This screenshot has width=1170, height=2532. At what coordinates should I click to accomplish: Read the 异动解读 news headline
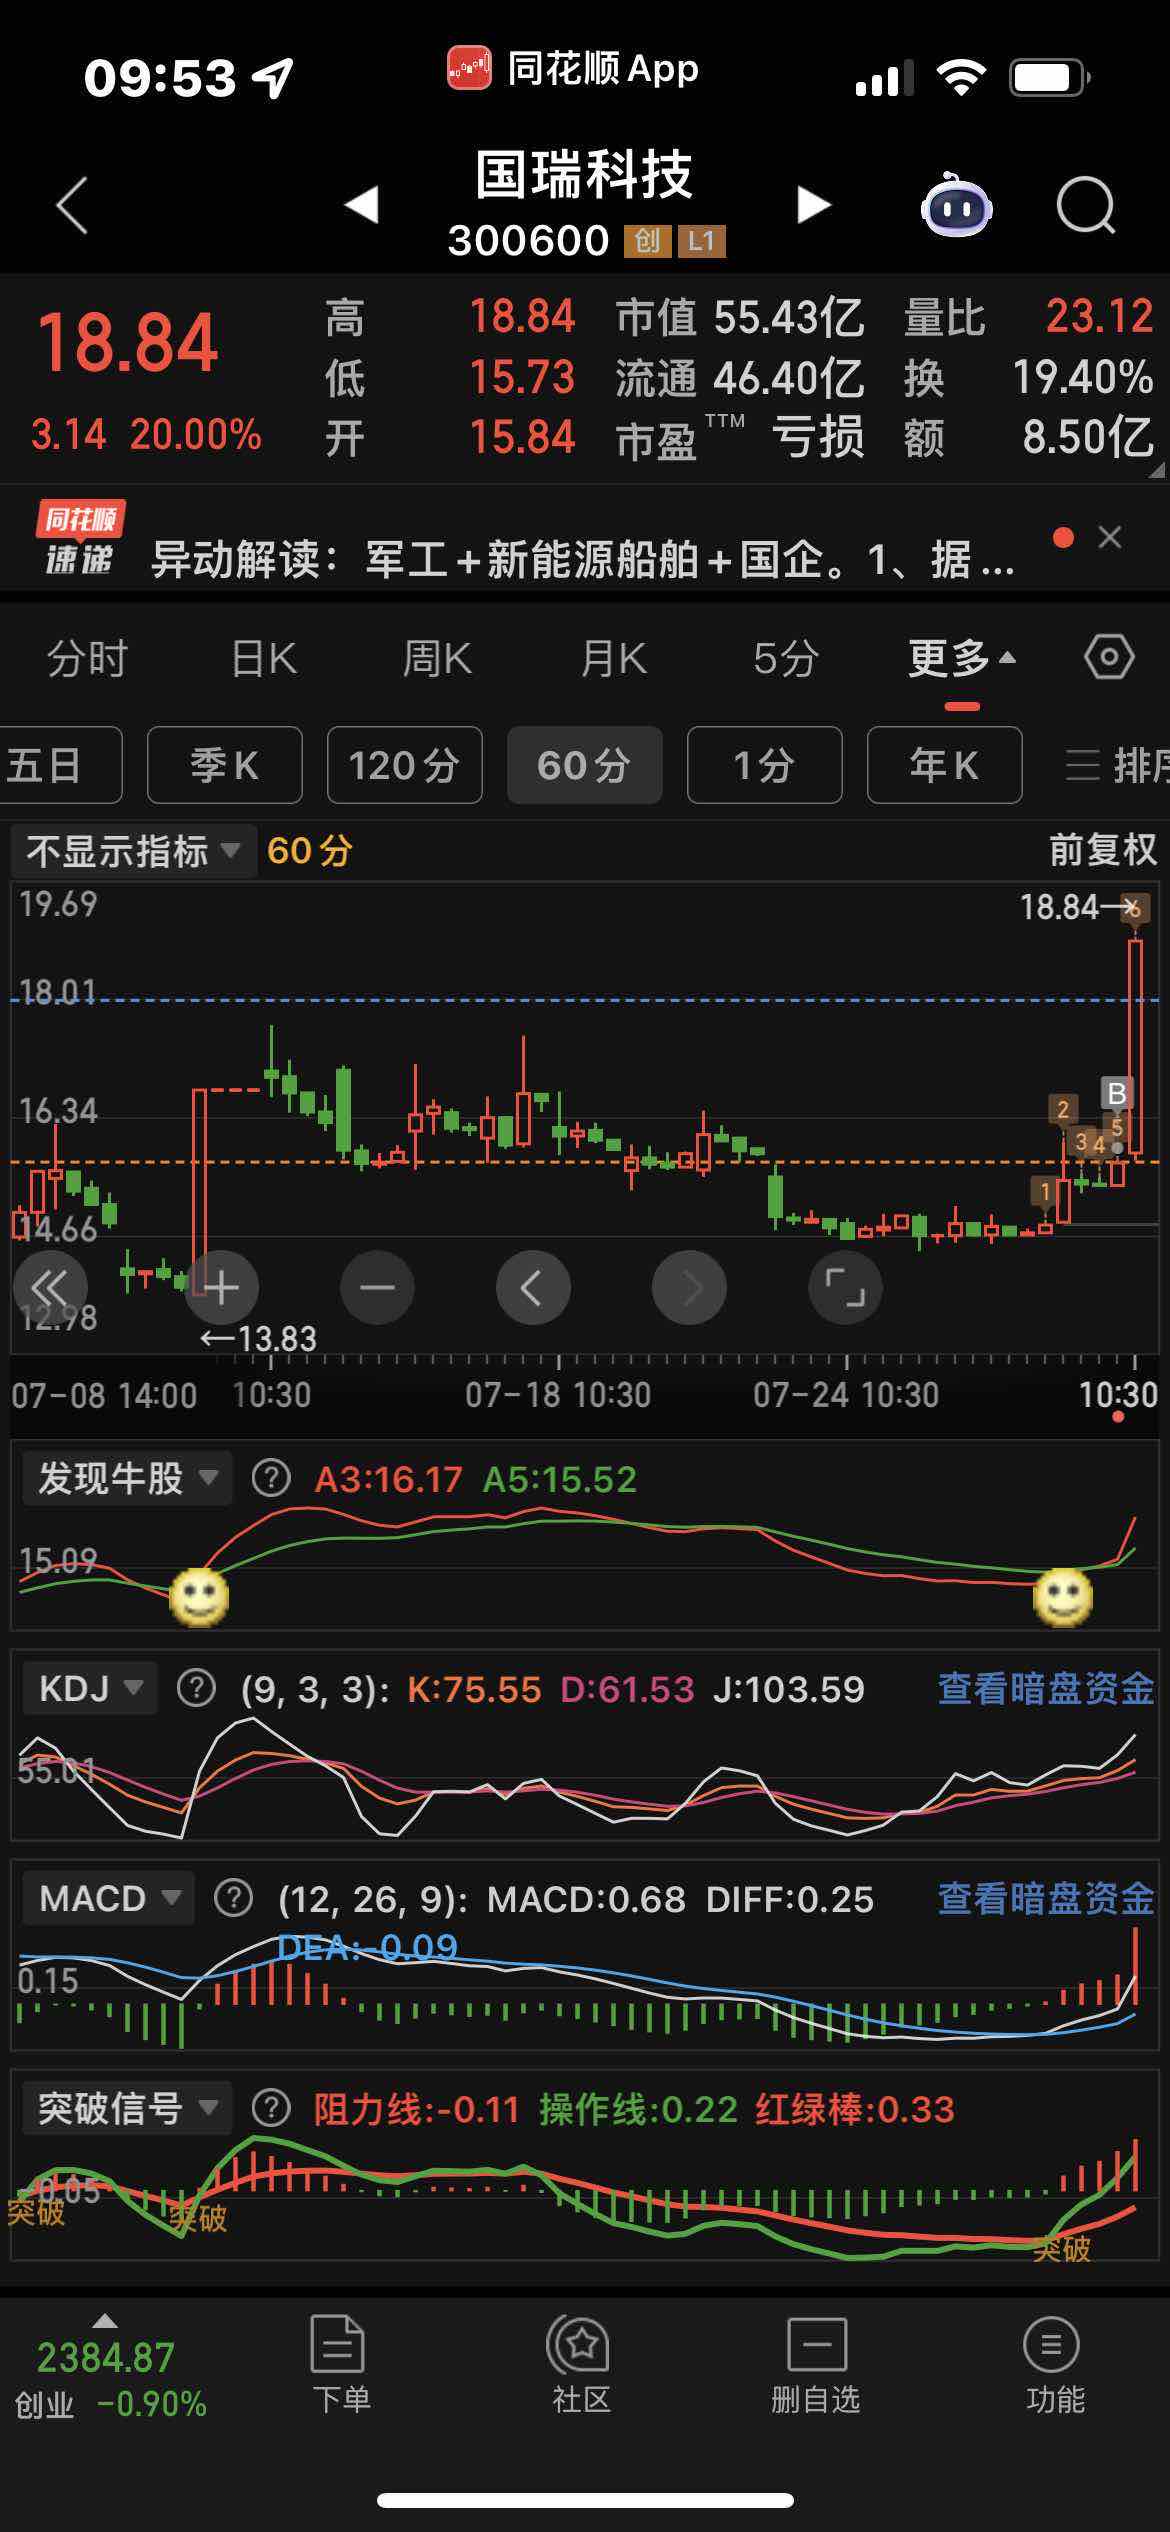coord(582,560)
